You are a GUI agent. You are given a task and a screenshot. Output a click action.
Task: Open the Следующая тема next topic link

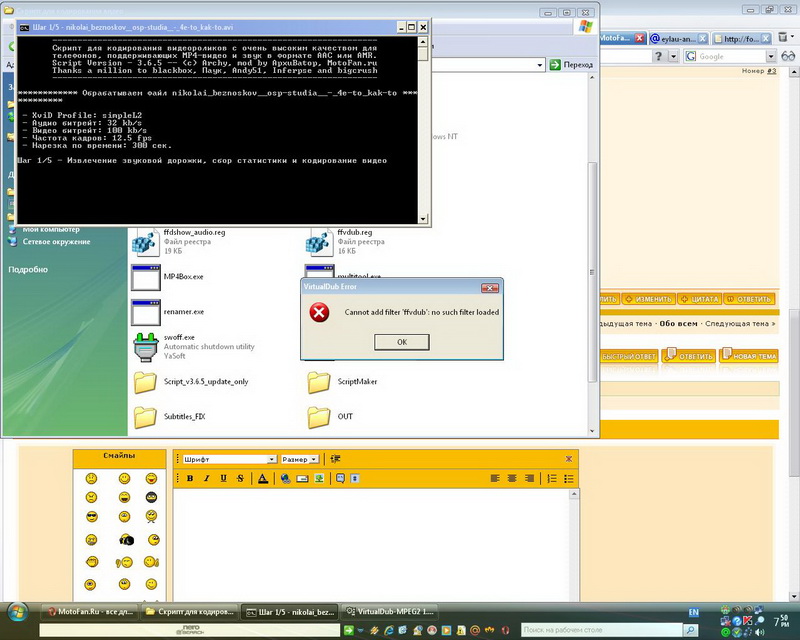point(740,324)
